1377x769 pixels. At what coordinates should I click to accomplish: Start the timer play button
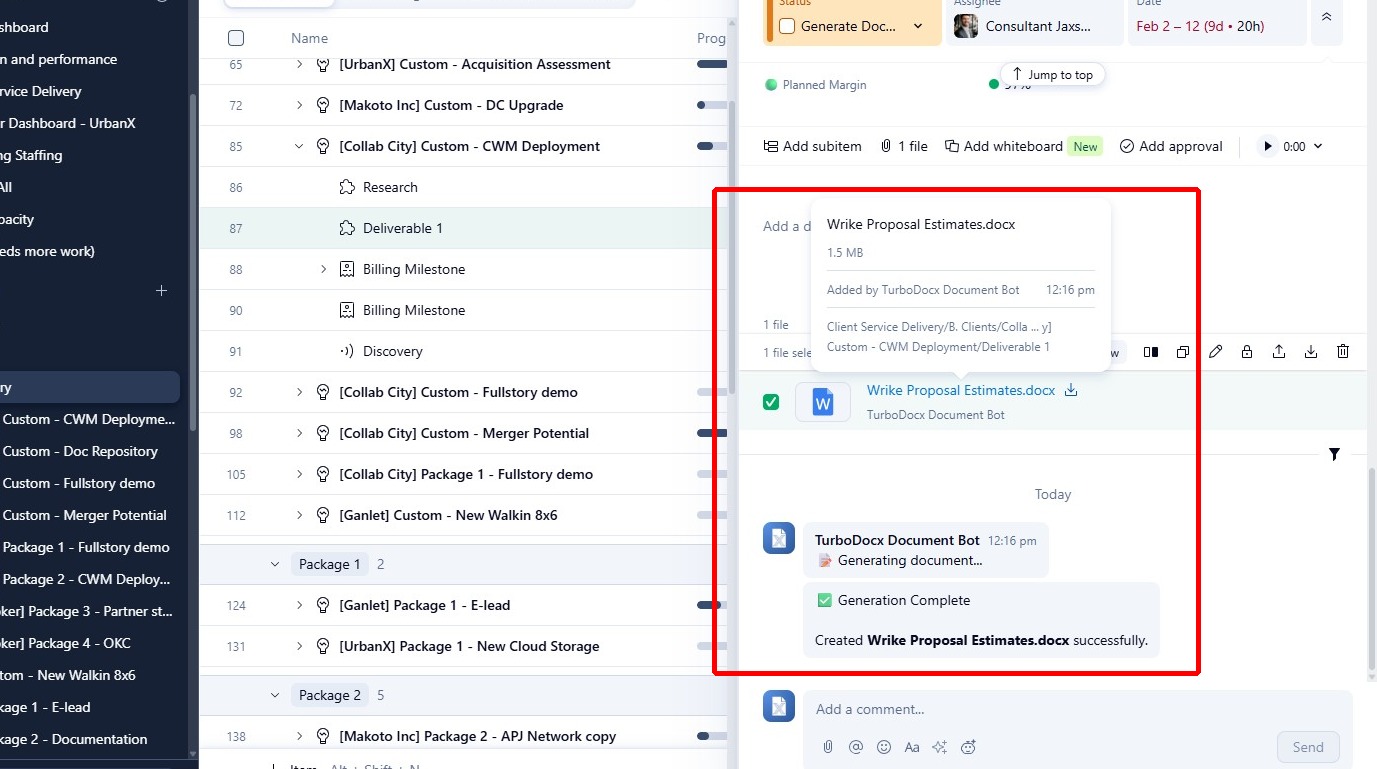(1268, 146)
